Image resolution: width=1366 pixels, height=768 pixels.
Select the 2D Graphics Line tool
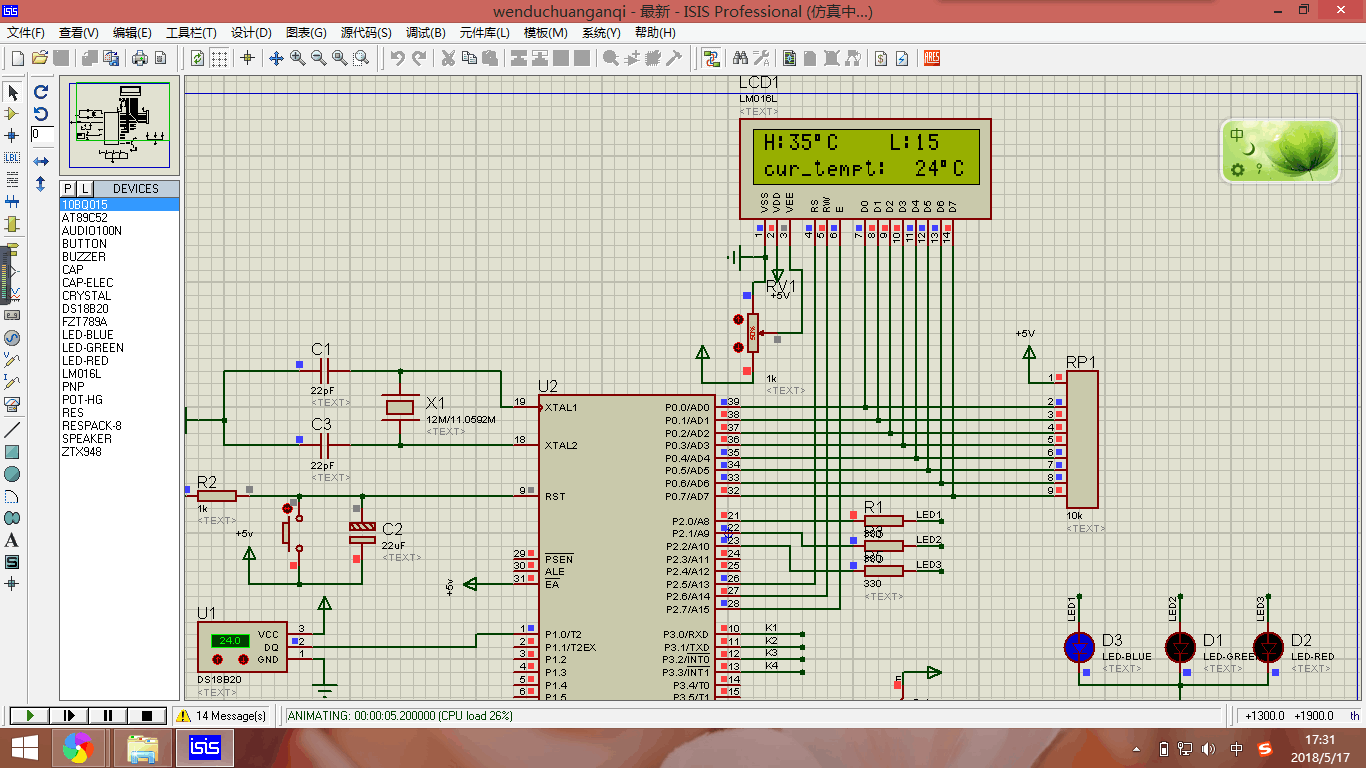(x=13, y=430)
